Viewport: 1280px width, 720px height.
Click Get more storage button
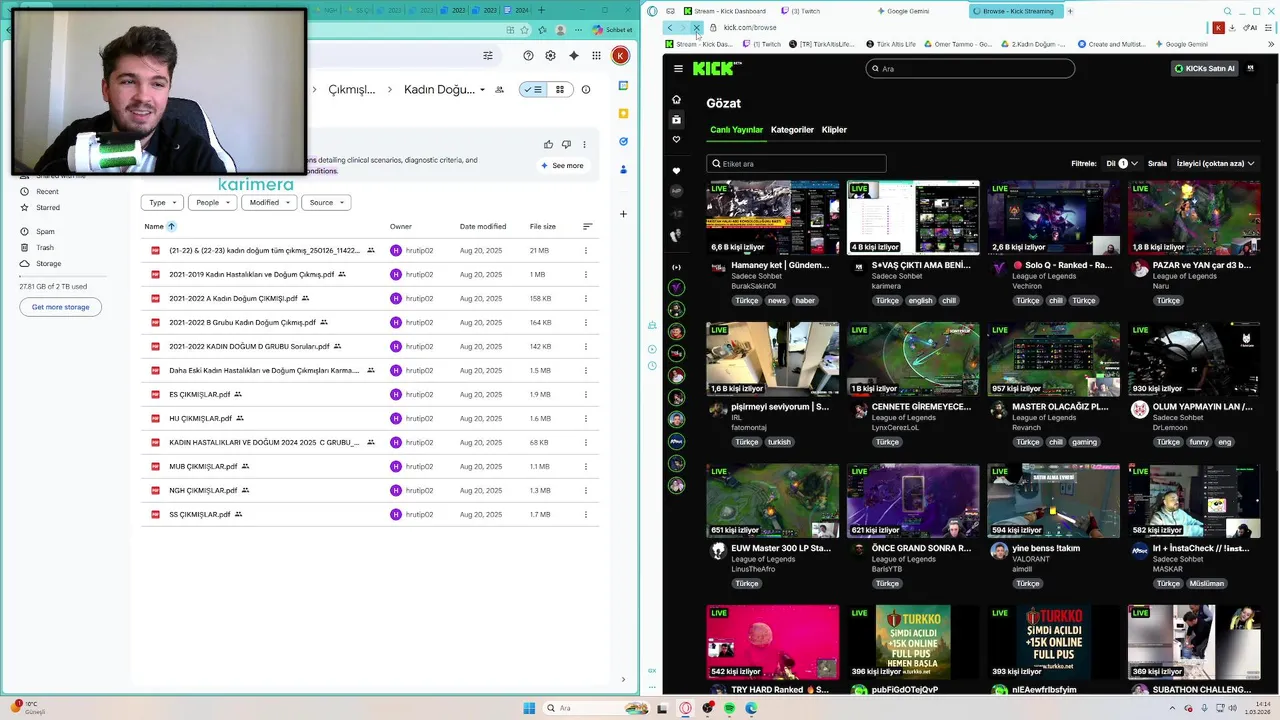pyautogui.click(x=60, y=307)
